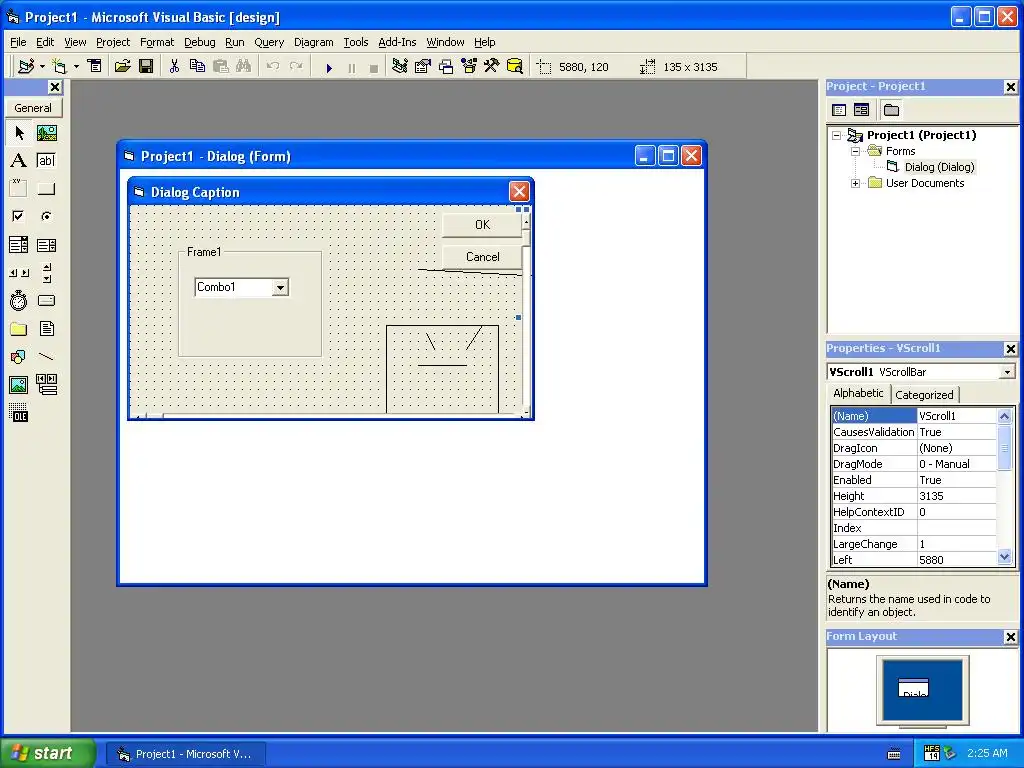Select the Label control tool

point(19,161)
